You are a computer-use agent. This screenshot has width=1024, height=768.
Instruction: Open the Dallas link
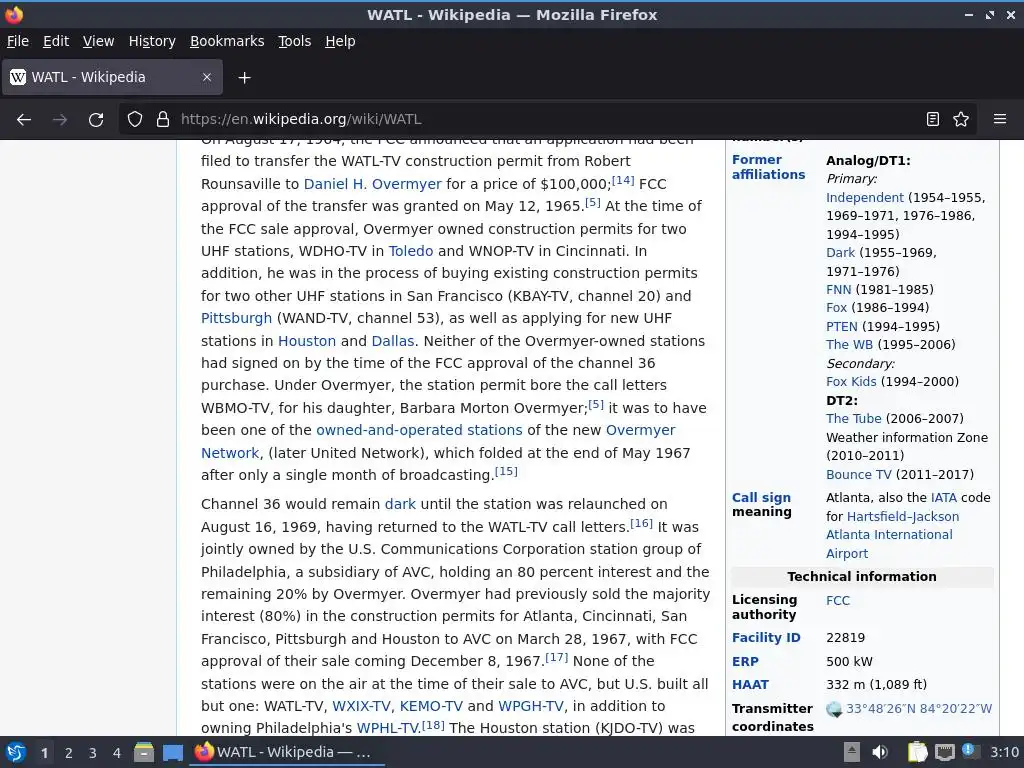point(392,341)
